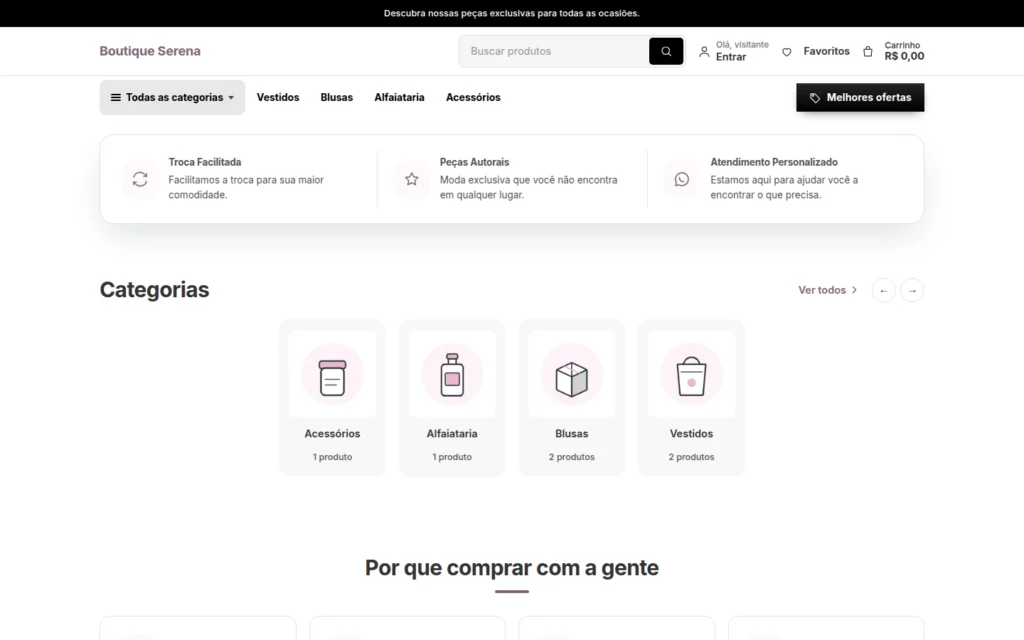
Task: Click the Vestidos bag category icon
Action: point(691,375)
